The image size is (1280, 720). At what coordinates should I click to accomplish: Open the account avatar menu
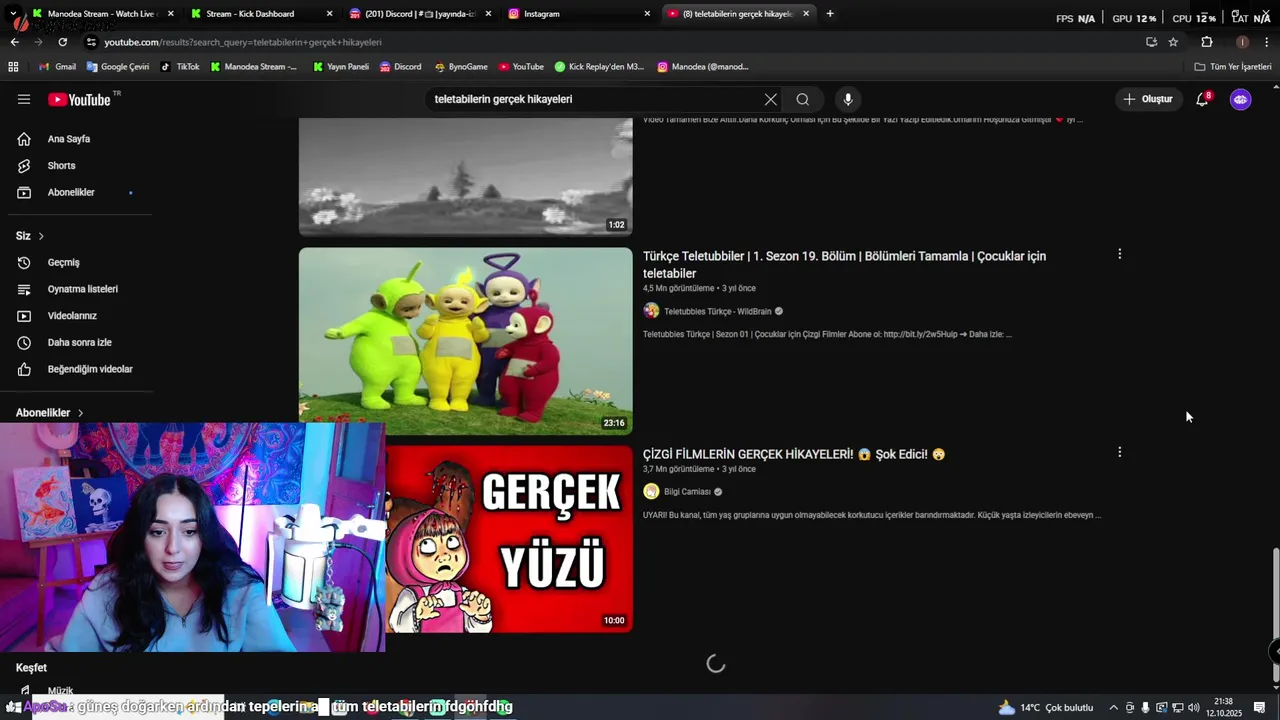pyautogui.click(x=1240, y=99)
